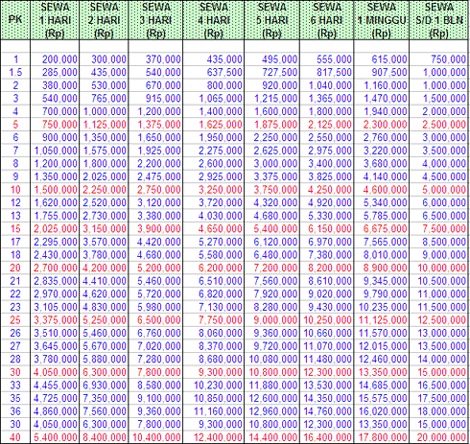Select the "SEWA 5 HARI (Rp)" header

click(272, 20)
